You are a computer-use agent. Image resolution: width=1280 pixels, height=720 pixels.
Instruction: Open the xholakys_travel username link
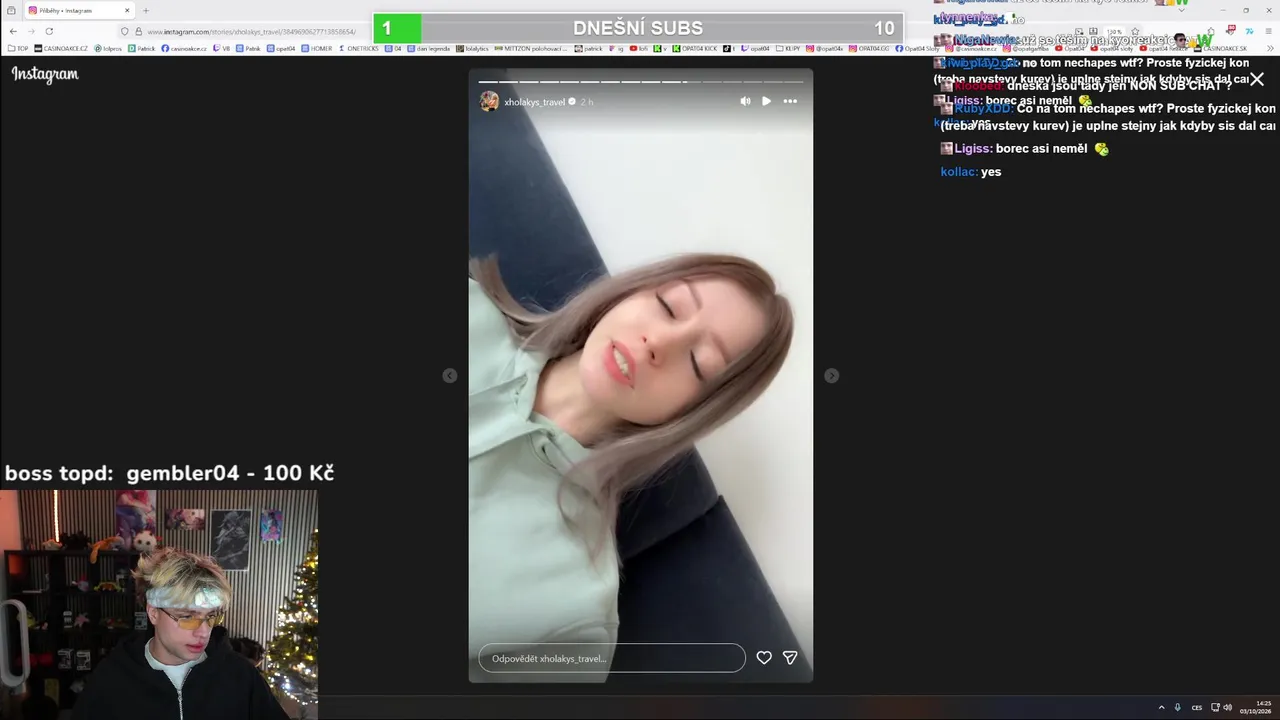pos(535,102)
